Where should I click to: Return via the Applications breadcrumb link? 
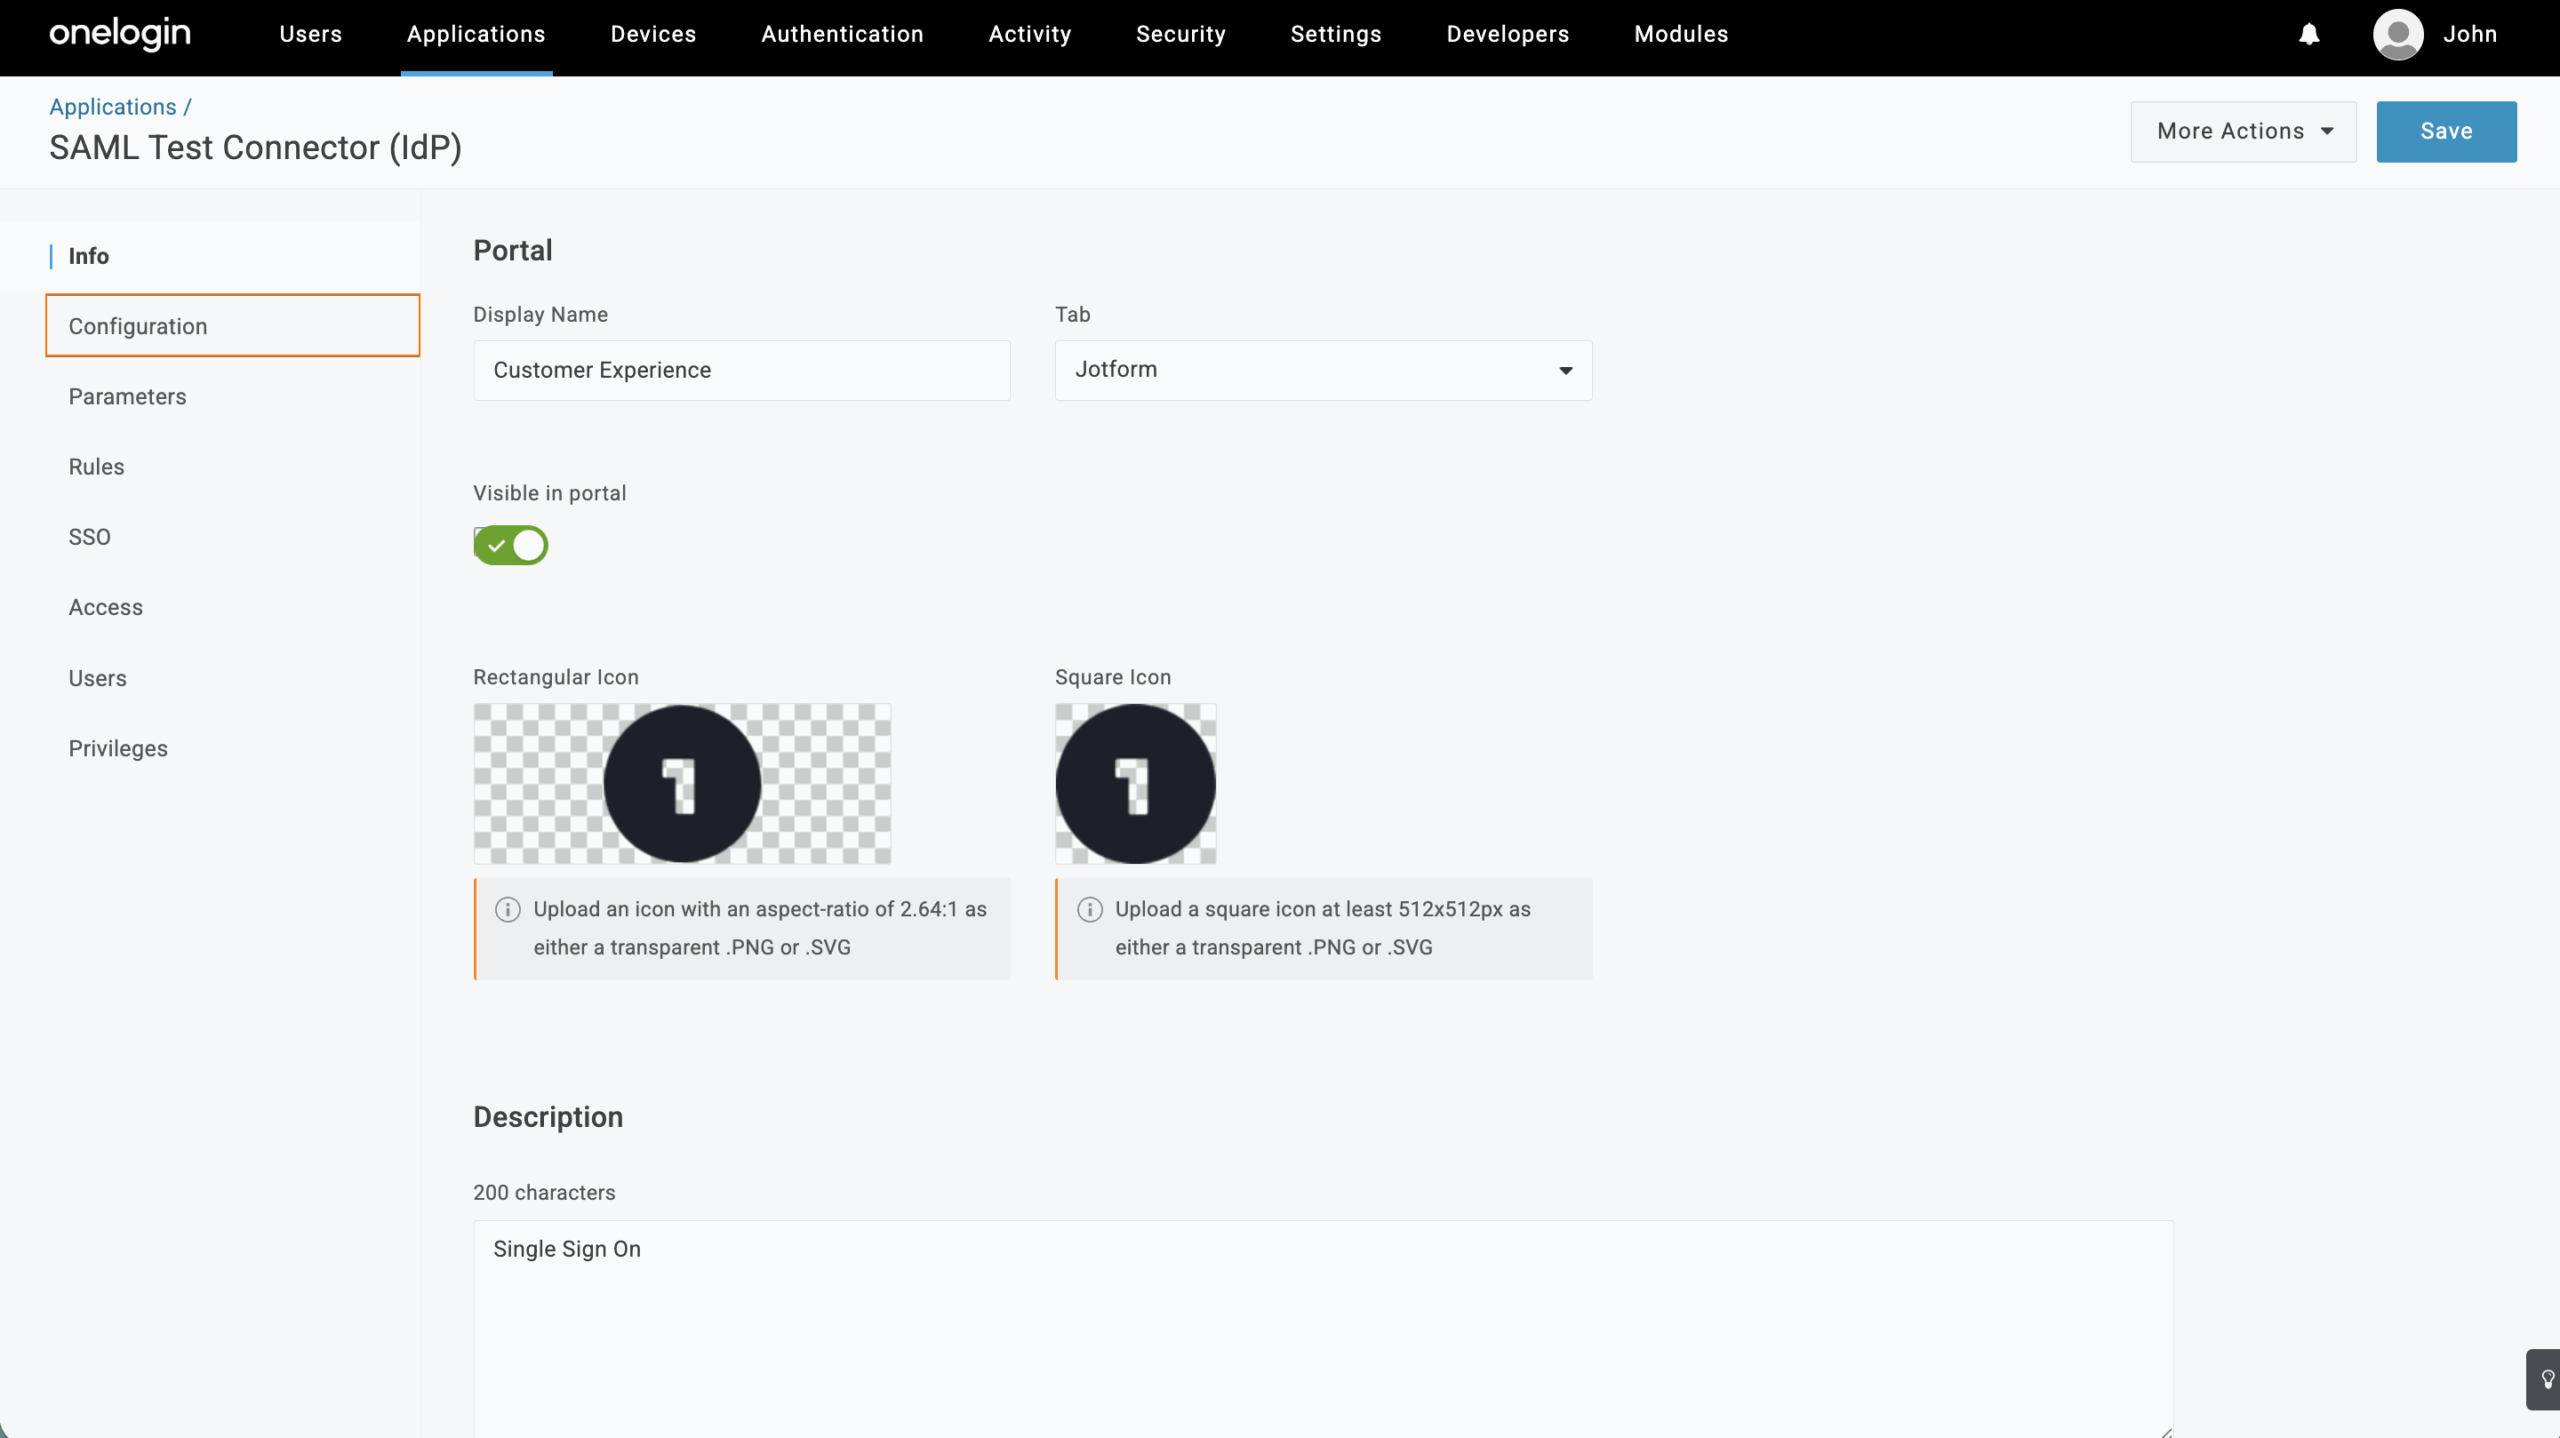coord(112,106)
